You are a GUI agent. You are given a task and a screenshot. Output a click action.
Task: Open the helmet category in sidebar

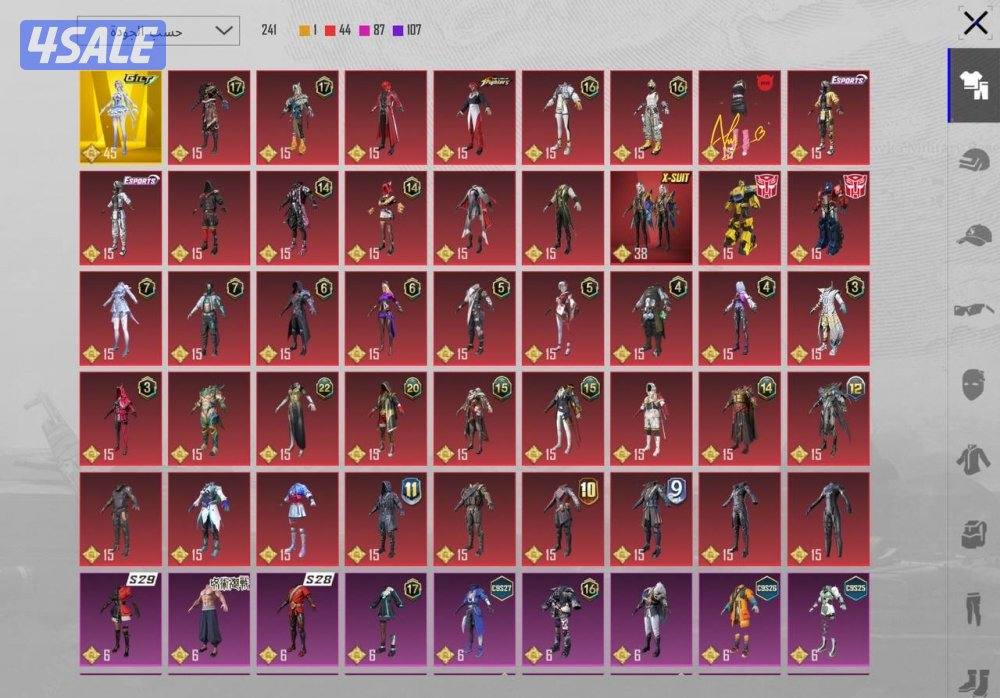tap(974, 161)
